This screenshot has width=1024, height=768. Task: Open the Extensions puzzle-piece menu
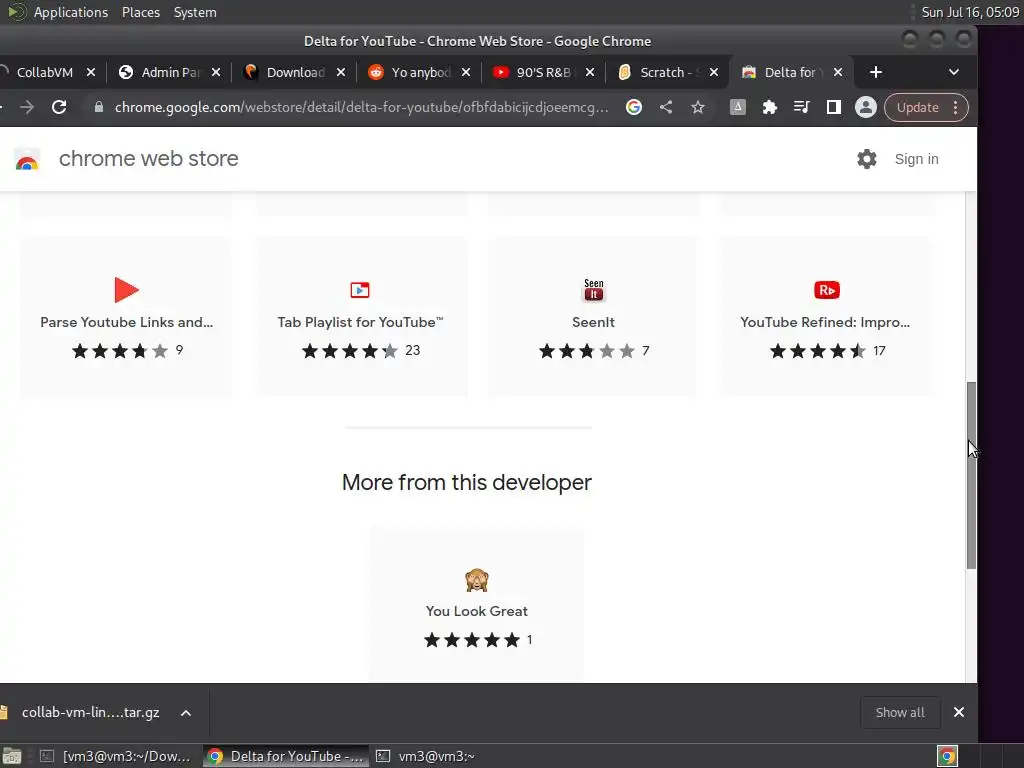click(x=769, y=107)
